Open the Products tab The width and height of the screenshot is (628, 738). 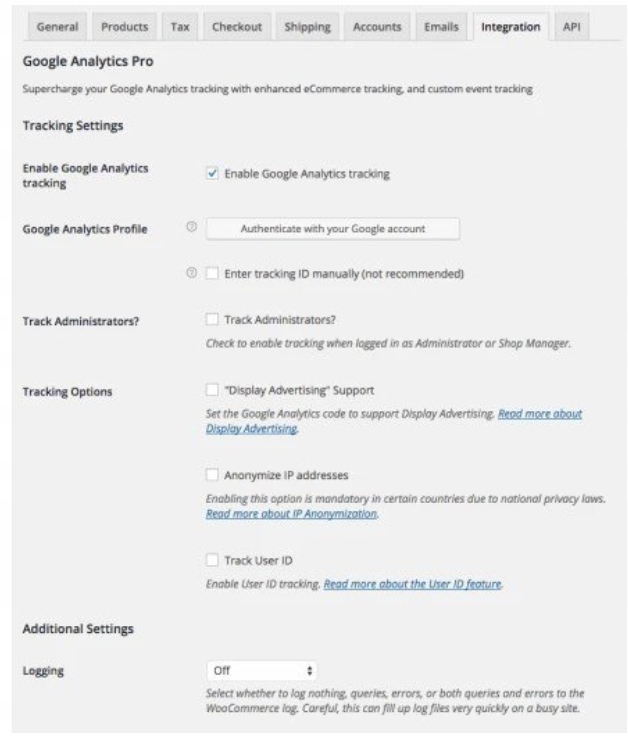click(125, 27)
